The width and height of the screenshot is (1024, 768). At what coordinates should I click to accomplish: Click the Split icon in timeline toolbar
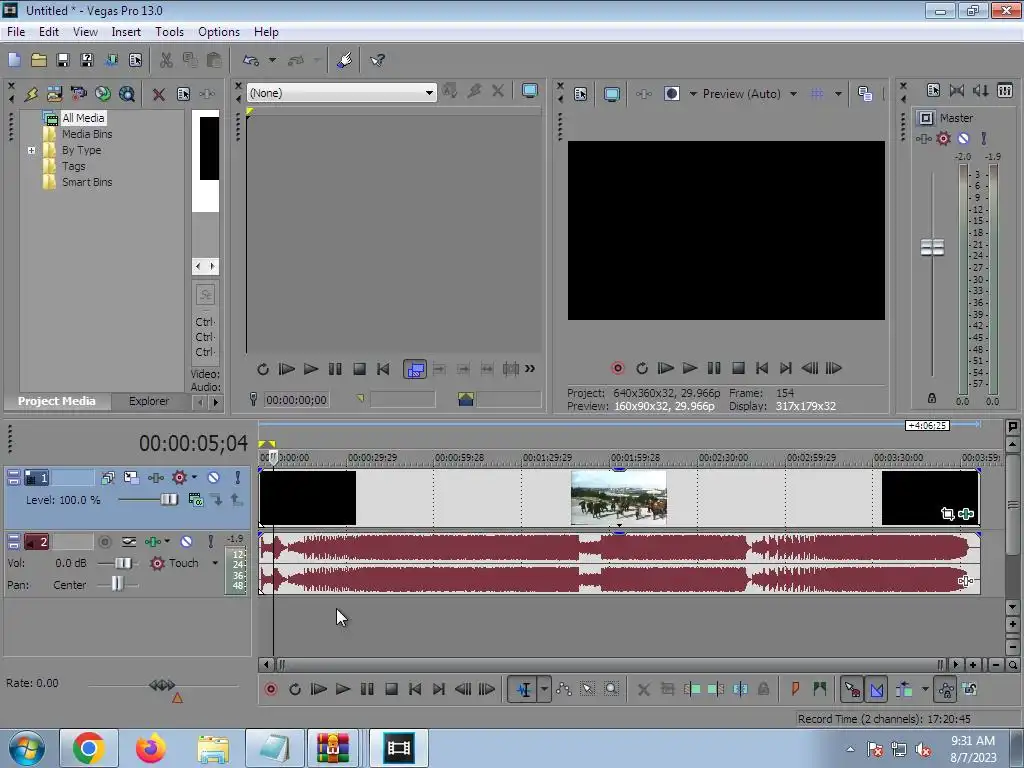(740, 689)
